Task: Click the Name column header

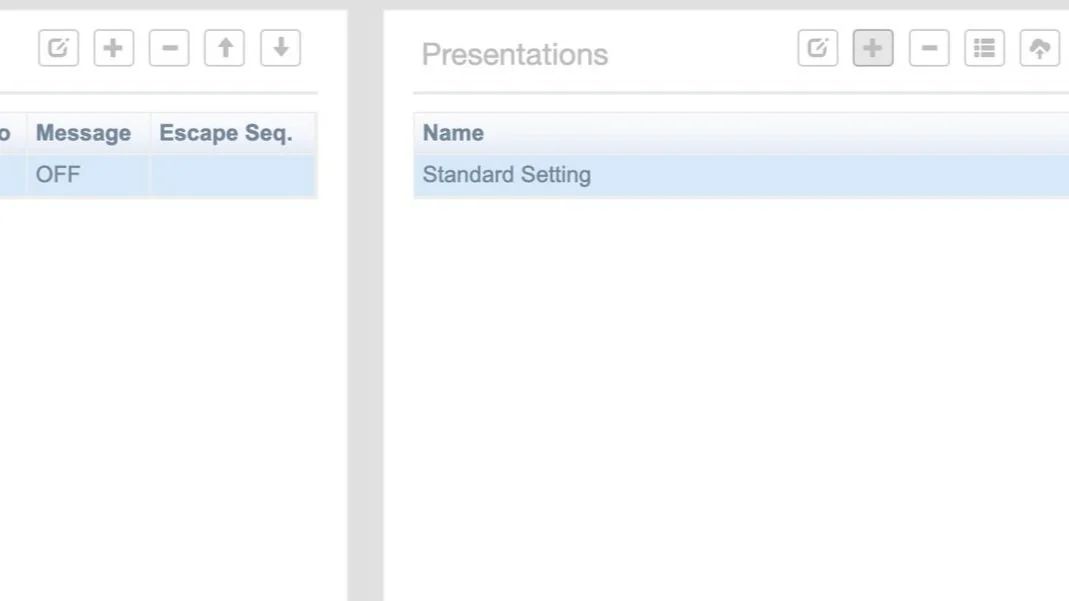Action: tap(453, 133)
